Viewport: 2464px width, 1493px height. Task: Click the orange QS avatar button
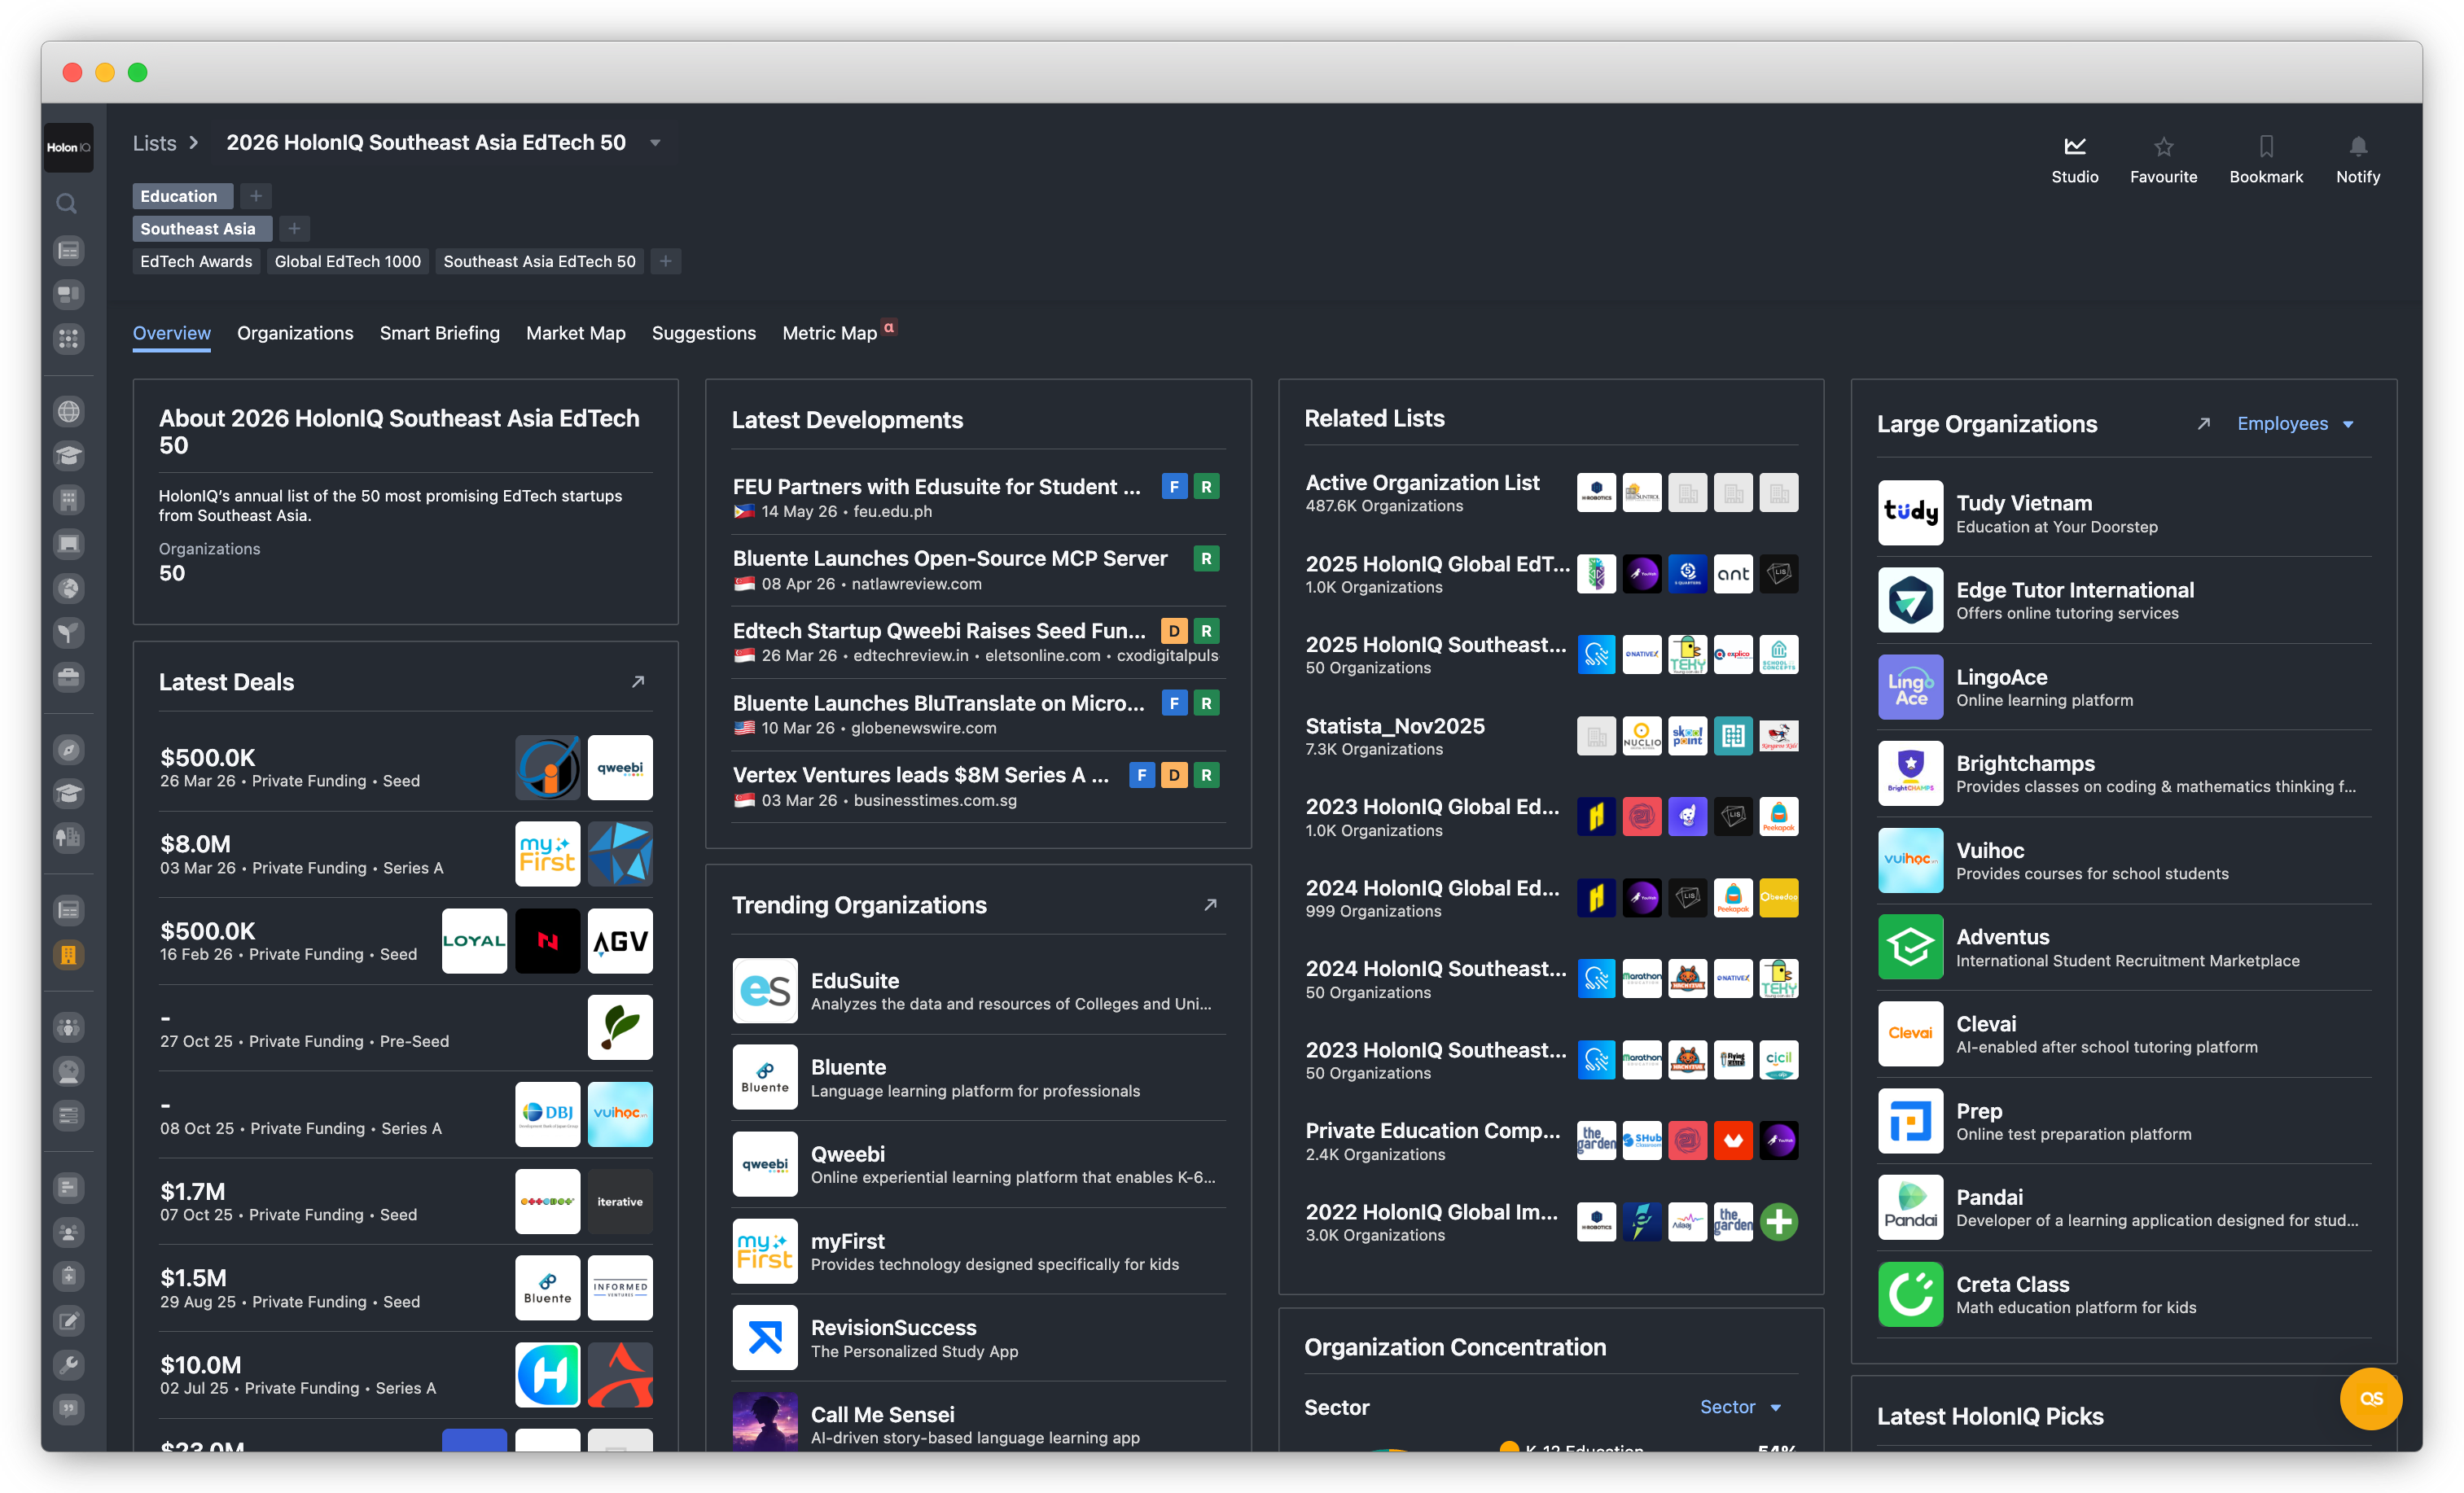click(2370, 1398)
